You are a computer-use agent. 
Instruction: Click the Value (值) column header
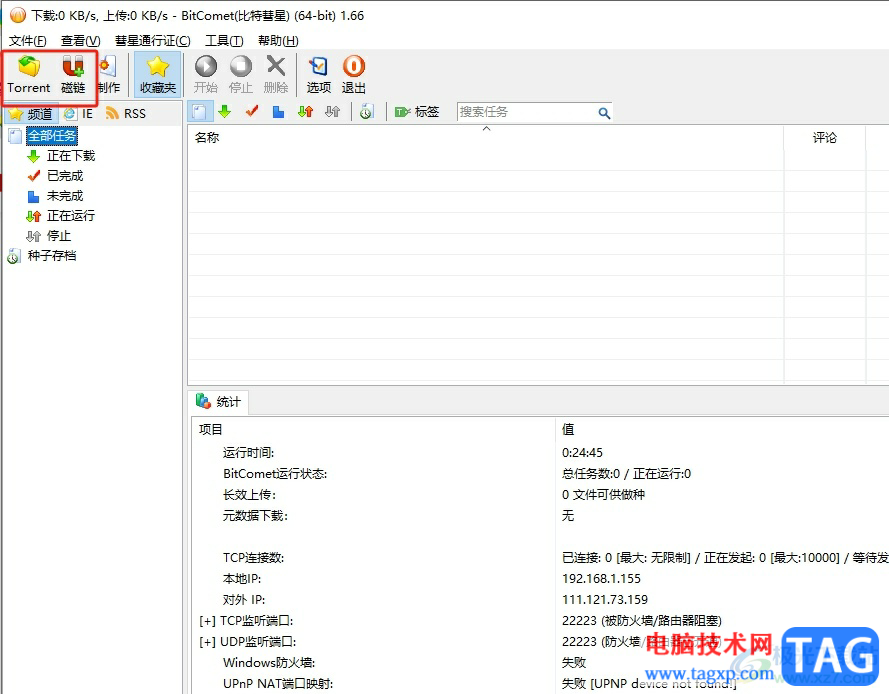click(x=722, y=429)
